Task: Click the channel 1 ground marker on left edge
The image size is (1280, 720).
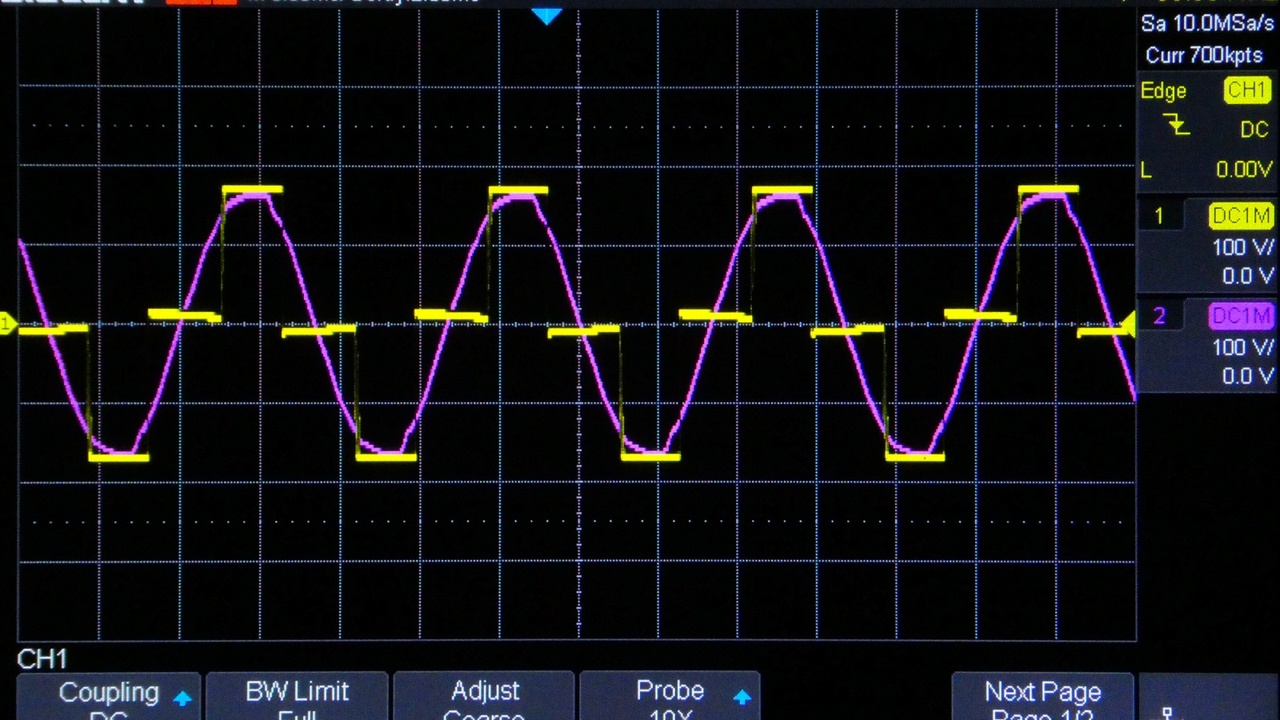Action: 6,322
